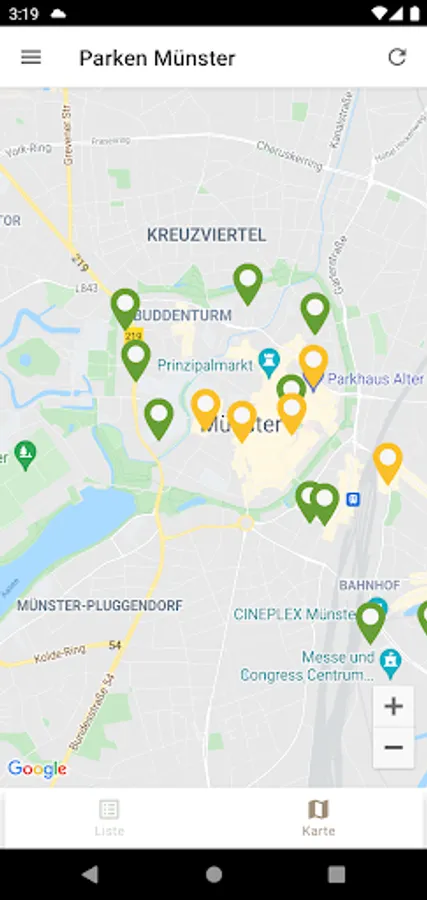Tap the green pin near CINEPLEX Münster
Image resolution: width=427 pixels, height=900 pixels.
pos(371,623)
